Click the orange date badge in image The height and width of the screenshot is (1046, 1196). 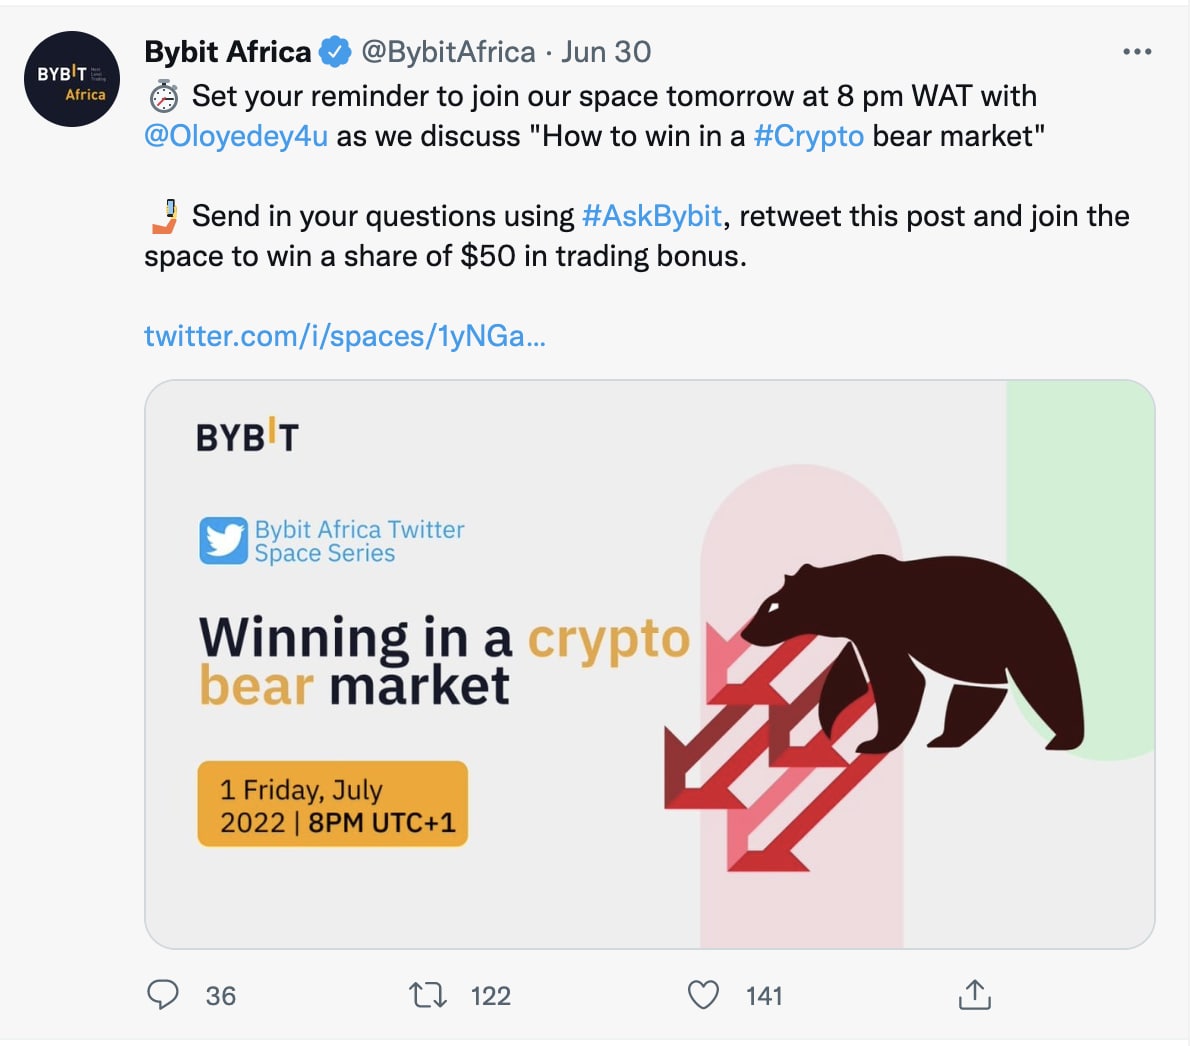click(x=332, y=804)
